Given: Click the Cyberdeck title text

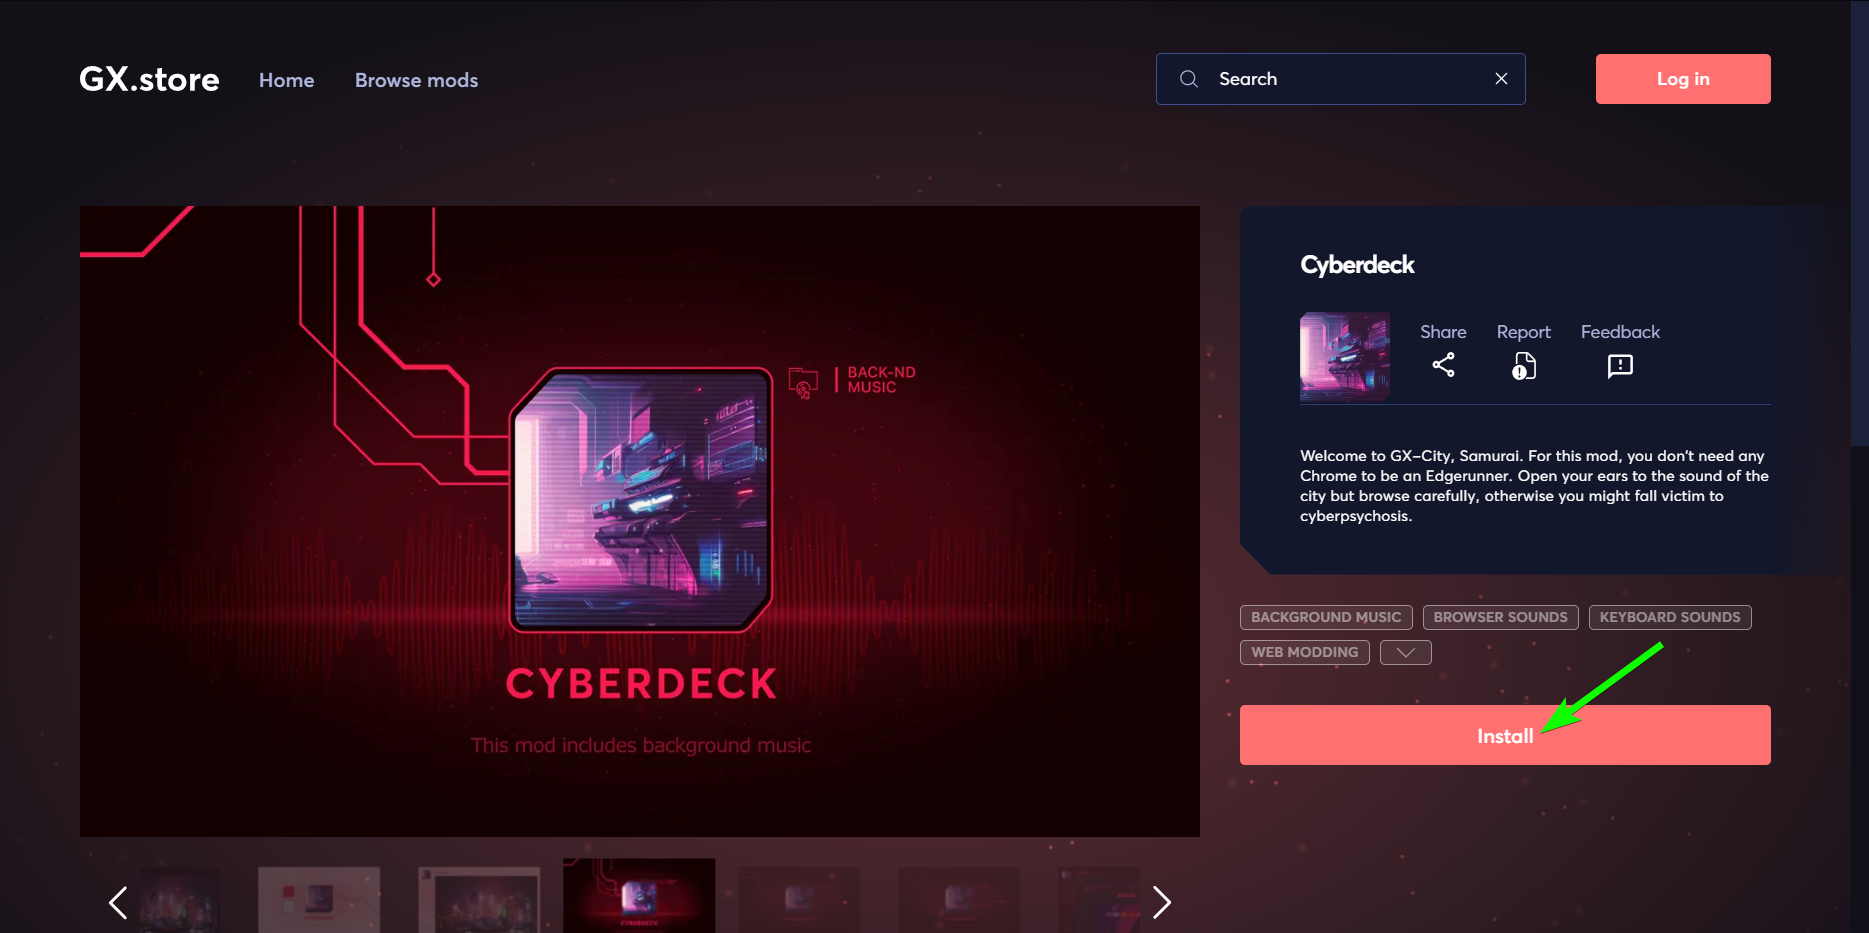Looking at the screenshot, I should click(x=1357, y=265).
